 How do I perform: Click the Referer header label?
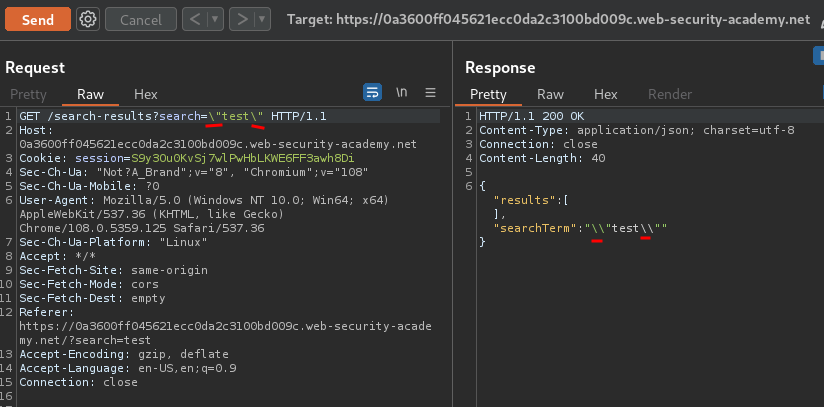[44, 312]
